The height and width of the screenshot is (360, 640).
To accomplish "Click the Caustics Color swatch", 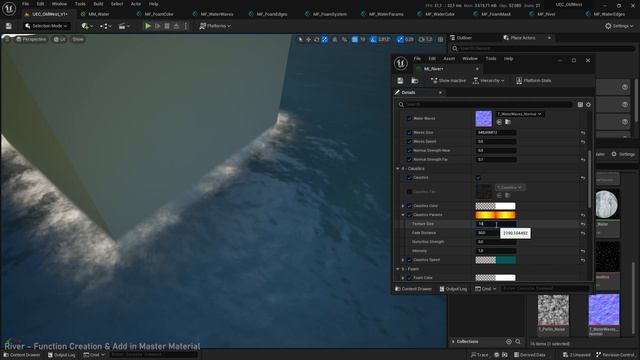I will coord(495,206).
